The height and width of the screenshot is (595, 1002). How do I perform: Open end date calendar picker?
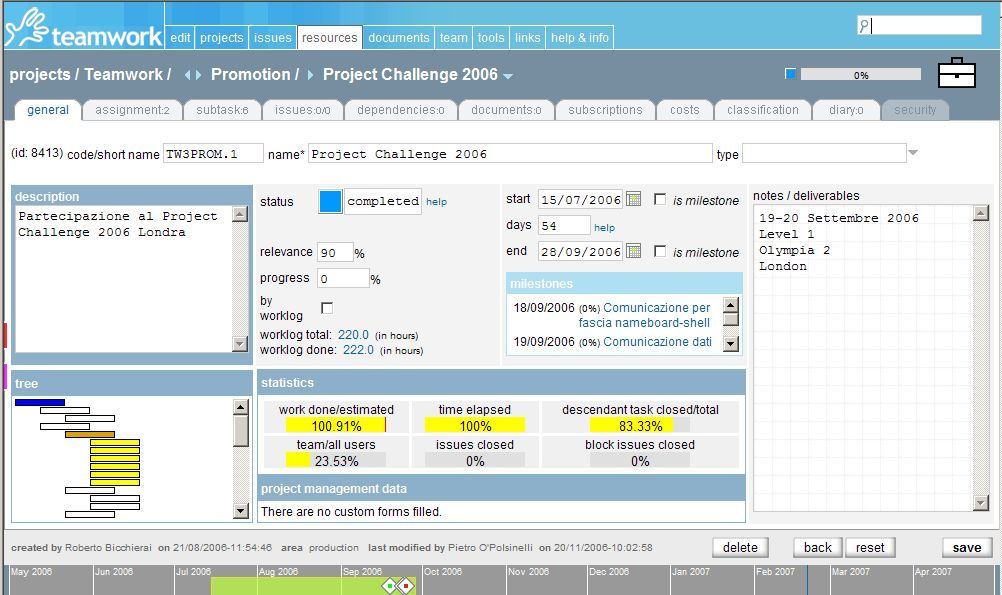pos(633,252)
